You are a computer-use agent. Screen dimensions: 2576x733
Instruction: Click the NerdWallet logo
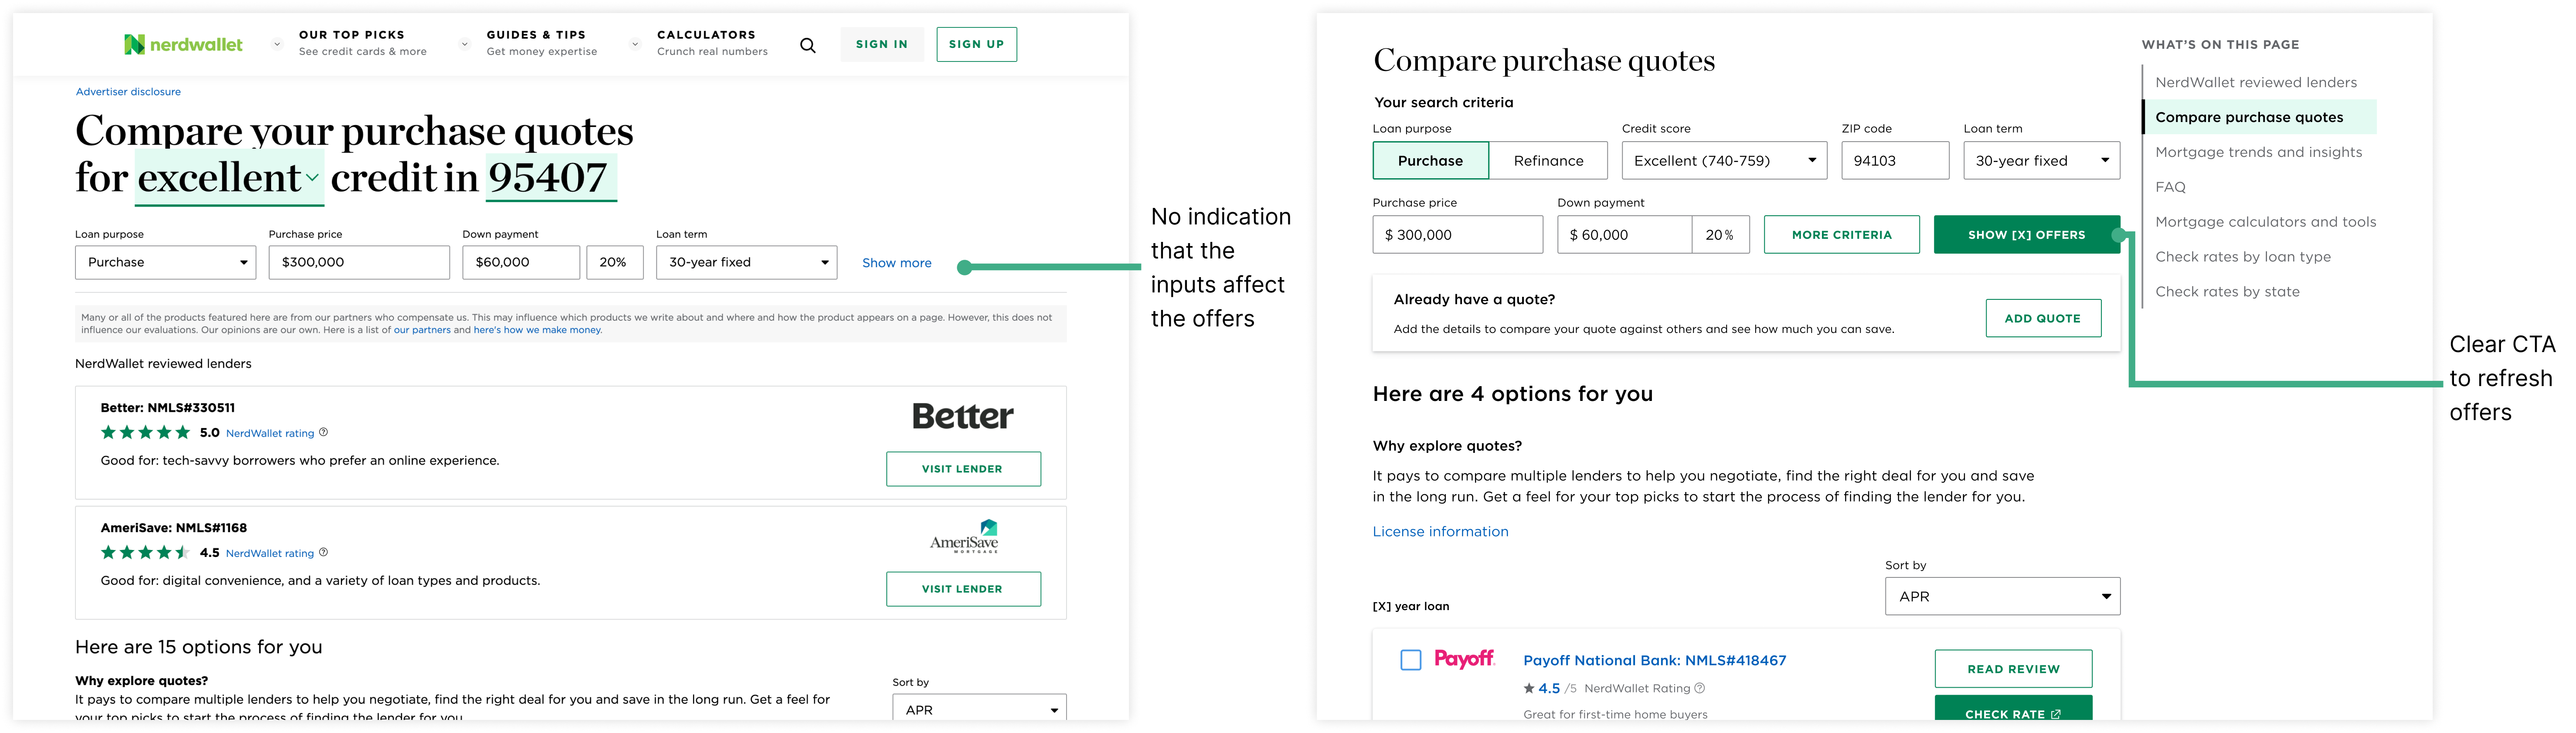click(x=183, y=44)
